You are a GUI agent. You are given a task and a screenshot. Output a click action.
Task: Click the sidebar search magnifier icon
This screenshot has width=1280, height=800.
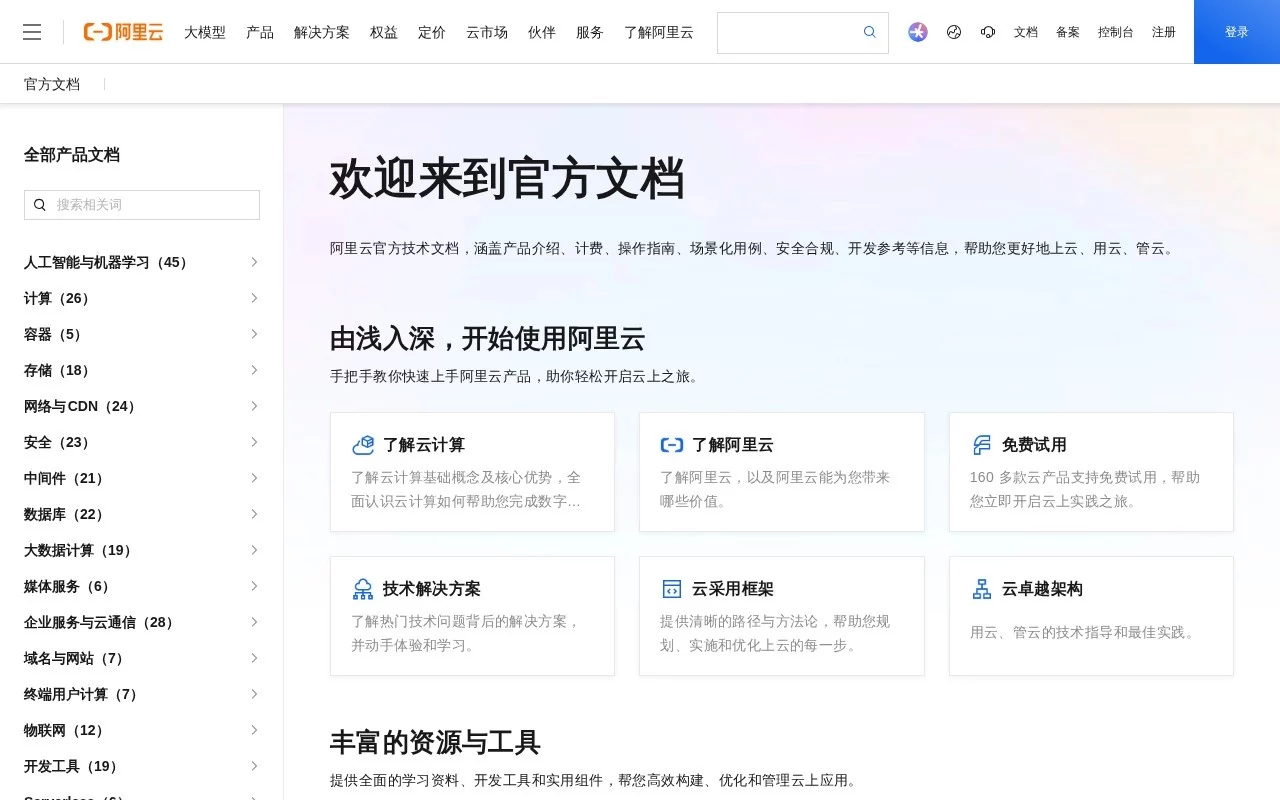point(40,205)
